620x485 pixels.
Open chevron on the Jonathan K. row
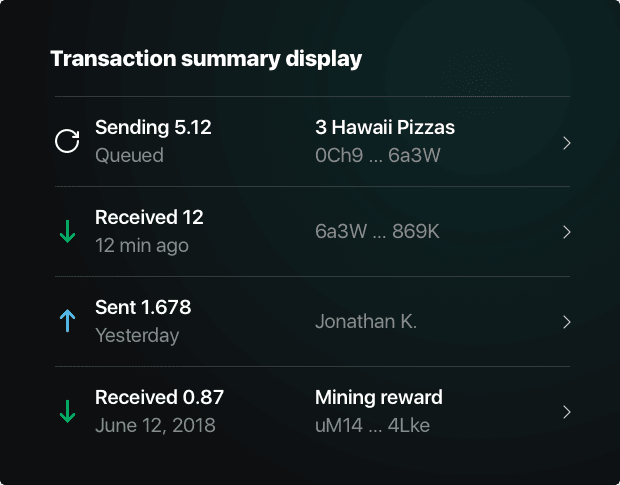click(567, 322)
